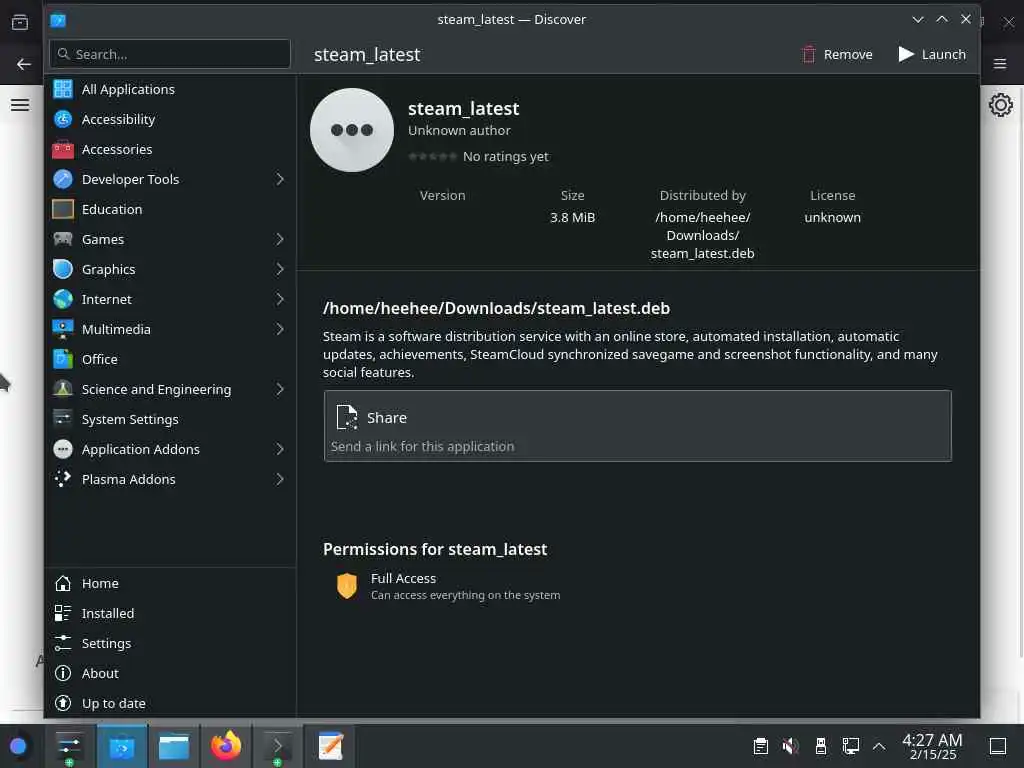The image size is (1024, 768).
Task: Click the steam_latest application icon
Action: (352, 130)
